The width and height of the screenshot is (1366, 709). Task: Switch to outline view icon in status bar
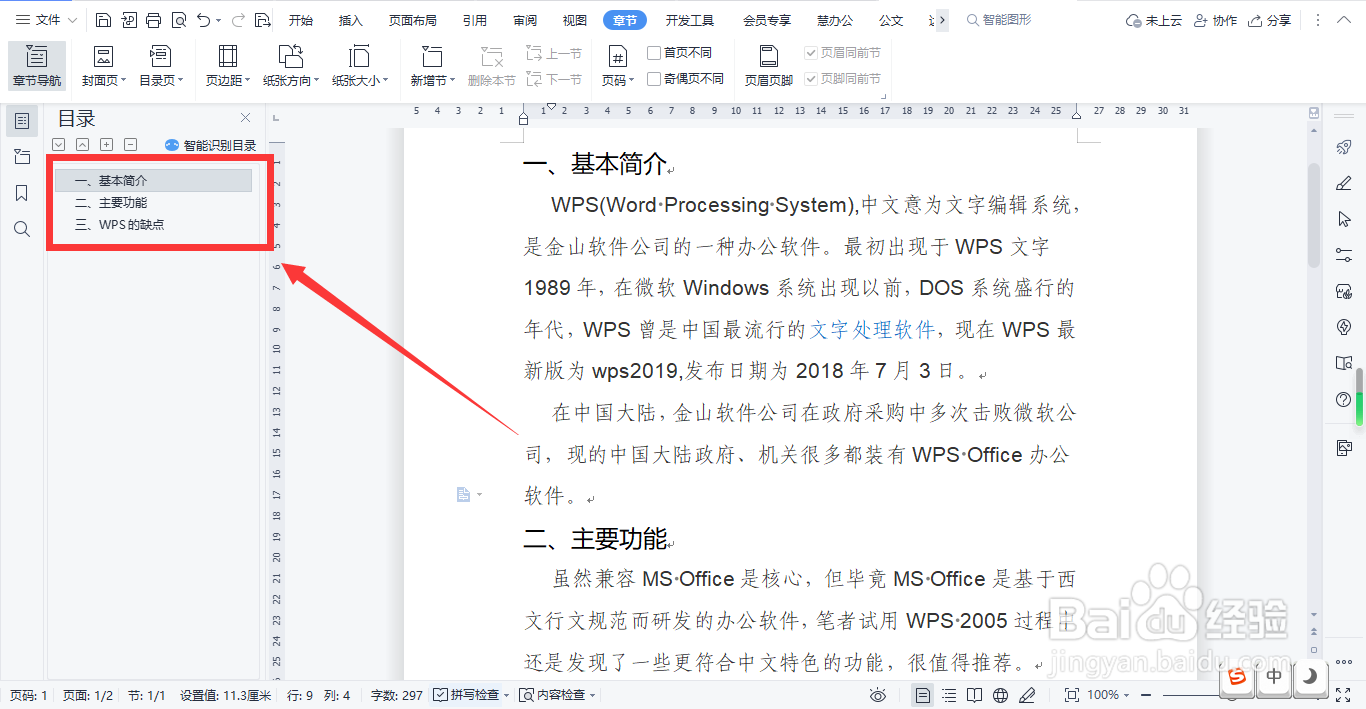coord(949,695)
